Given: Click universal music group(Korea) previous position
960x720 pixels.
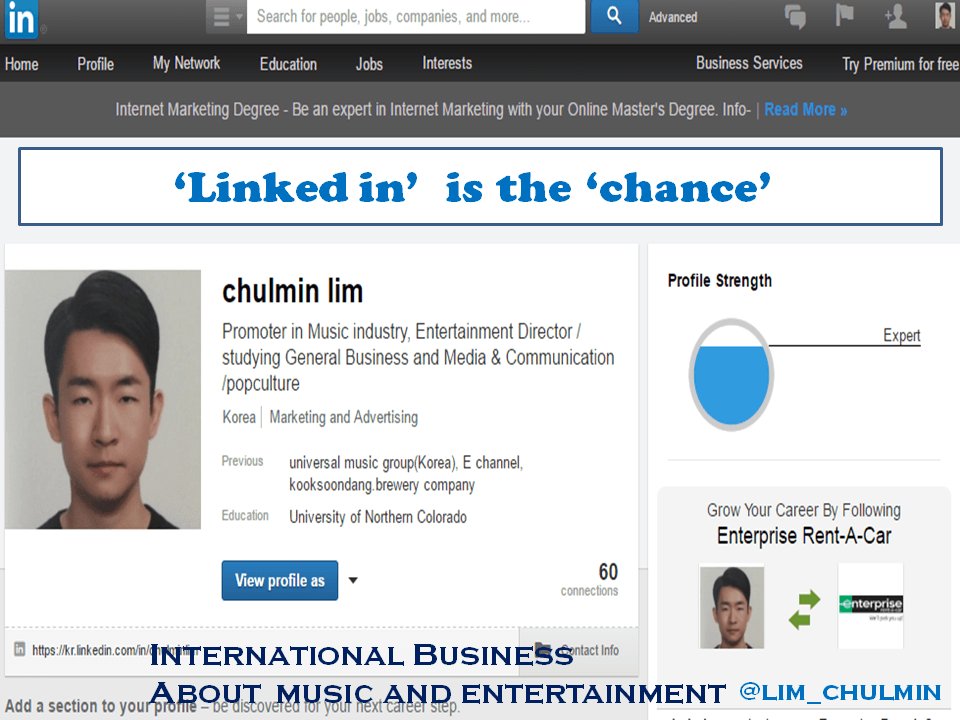Looking at the screenshot, I should coord(373,462).
